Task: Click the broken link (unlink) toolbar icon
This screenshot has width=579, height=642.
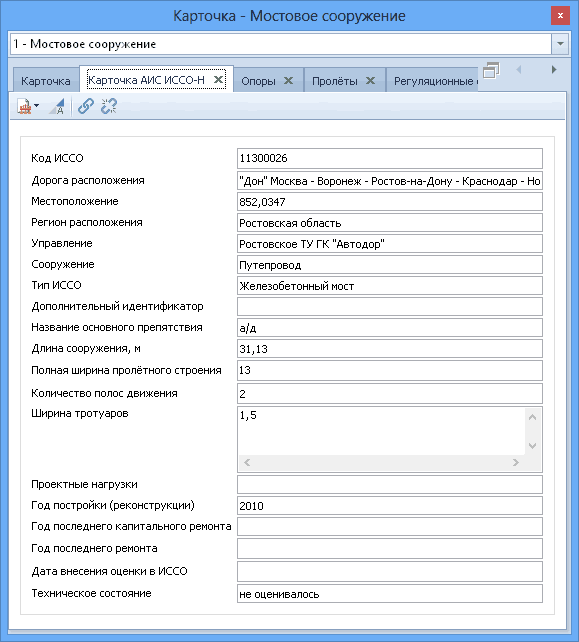Action: [x=109, y=106]
